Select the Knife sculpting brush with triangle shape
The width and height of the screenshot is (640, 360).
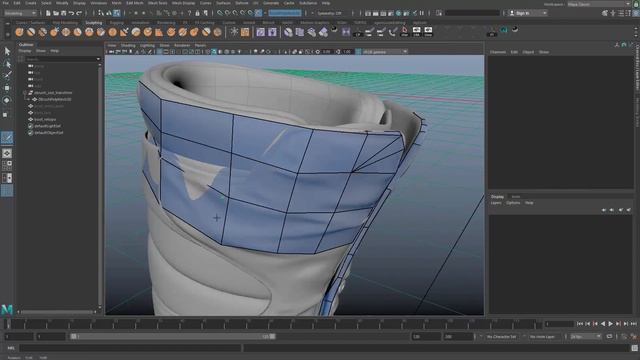point(159,32)
